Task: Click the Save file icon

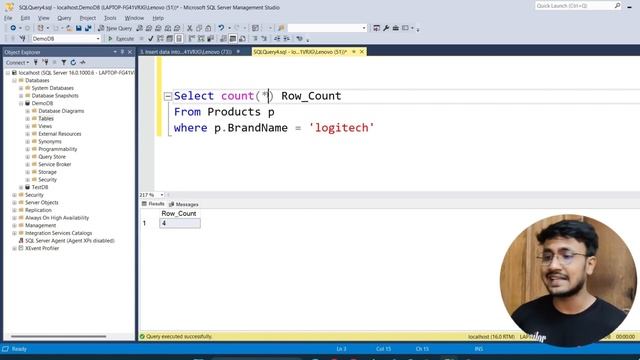Action: point(78,28)
